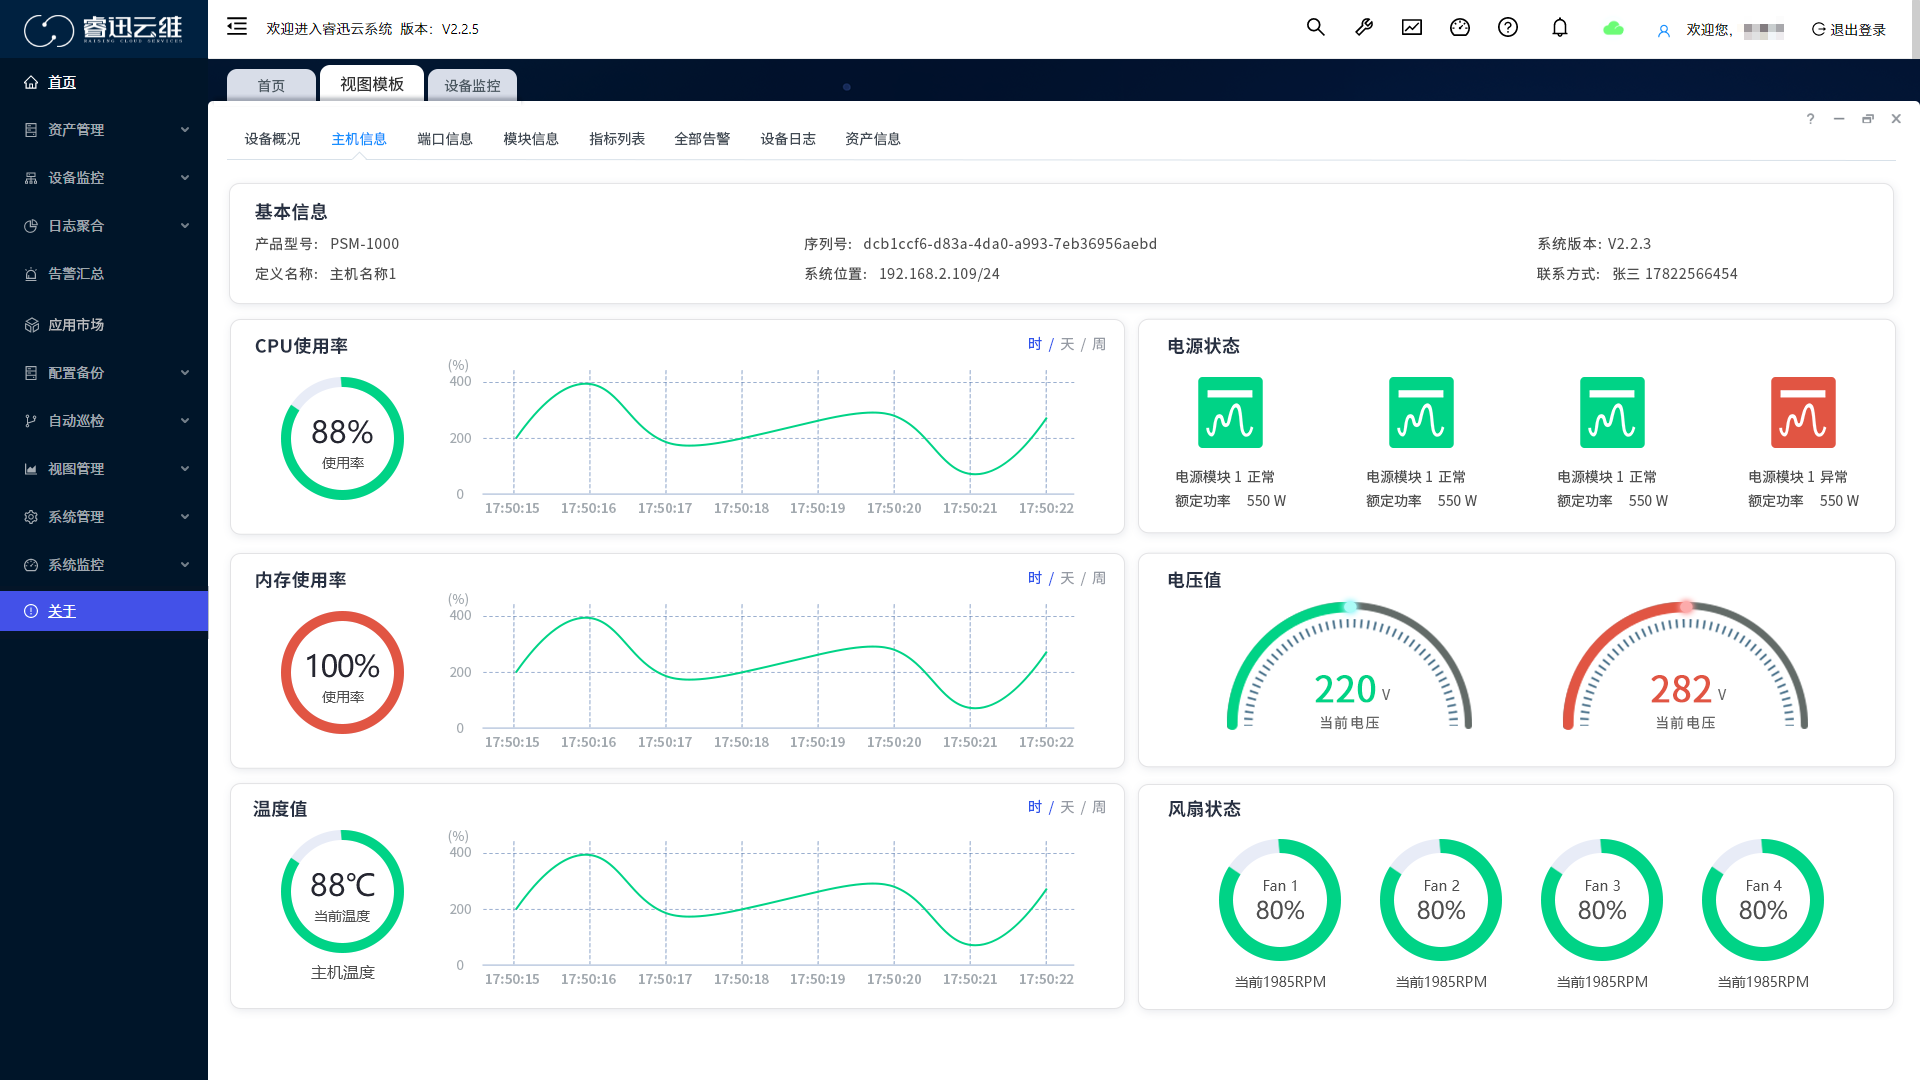Open the search magnifier in top bar
Image resolution: width=1920 pixels, height=1080 pixels.
(x=1316, y=28)
